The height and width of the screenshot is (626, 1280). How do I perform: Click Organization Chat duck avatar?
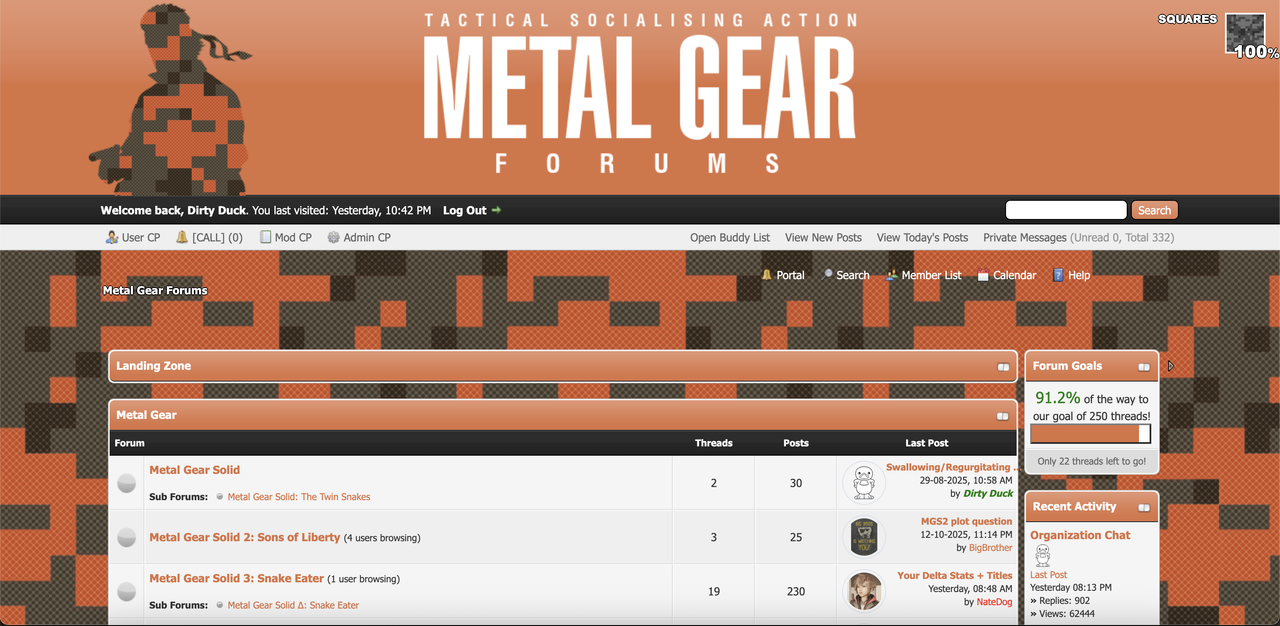coord(1042,555)
